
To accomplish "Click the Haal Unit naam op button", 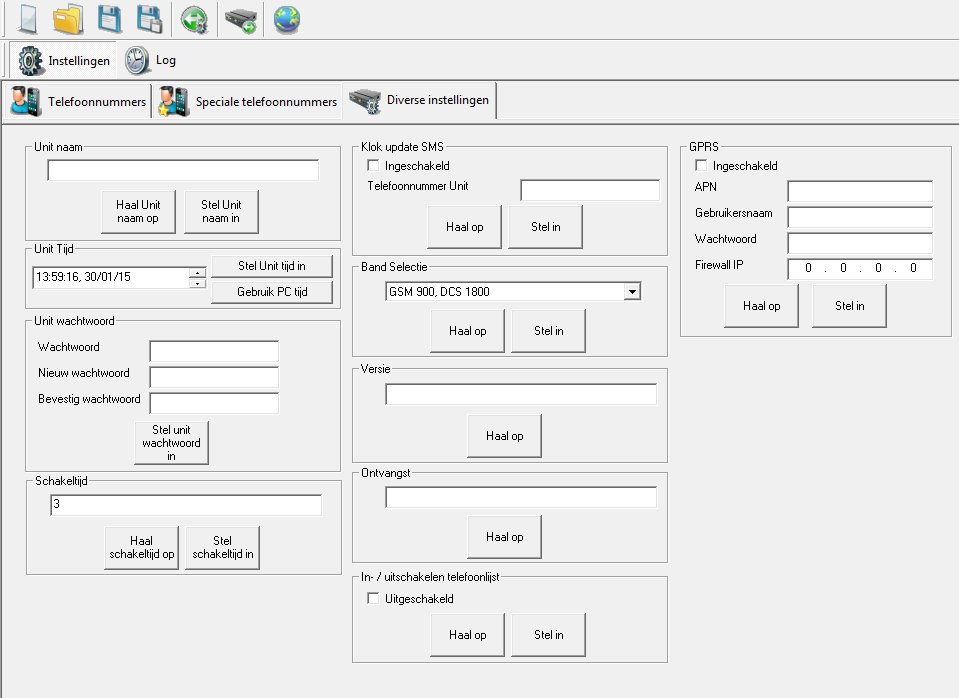I will click(x=138, y=212).
